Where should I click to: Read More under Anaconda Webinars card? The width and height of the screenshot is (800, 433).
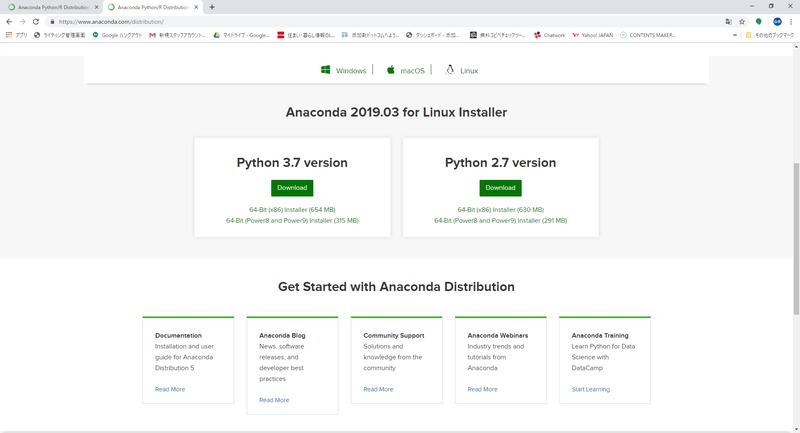tap(482, 389)
